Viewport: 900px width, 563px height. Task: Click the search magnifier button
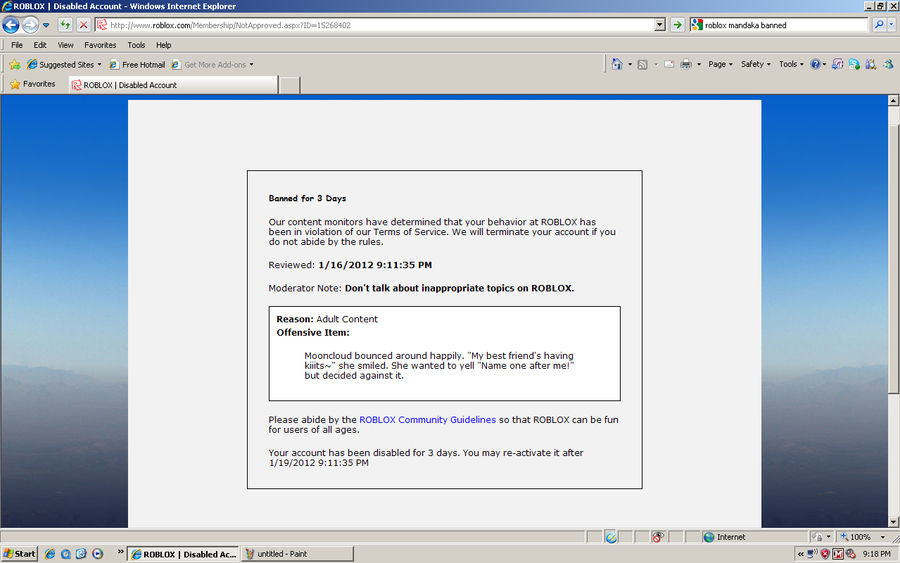point(879,25)
